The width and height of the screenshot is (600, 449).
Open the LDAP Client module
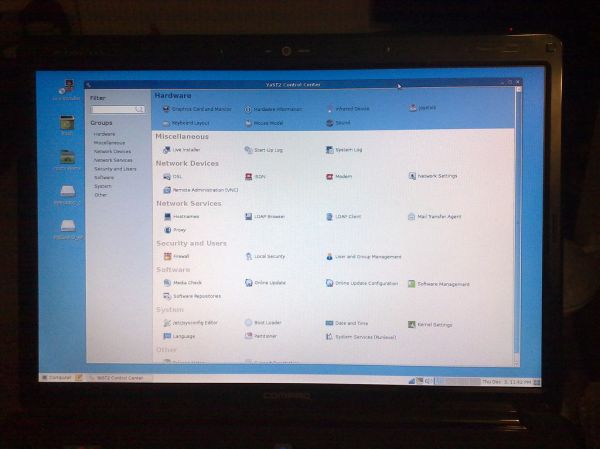tap(344, 217)
